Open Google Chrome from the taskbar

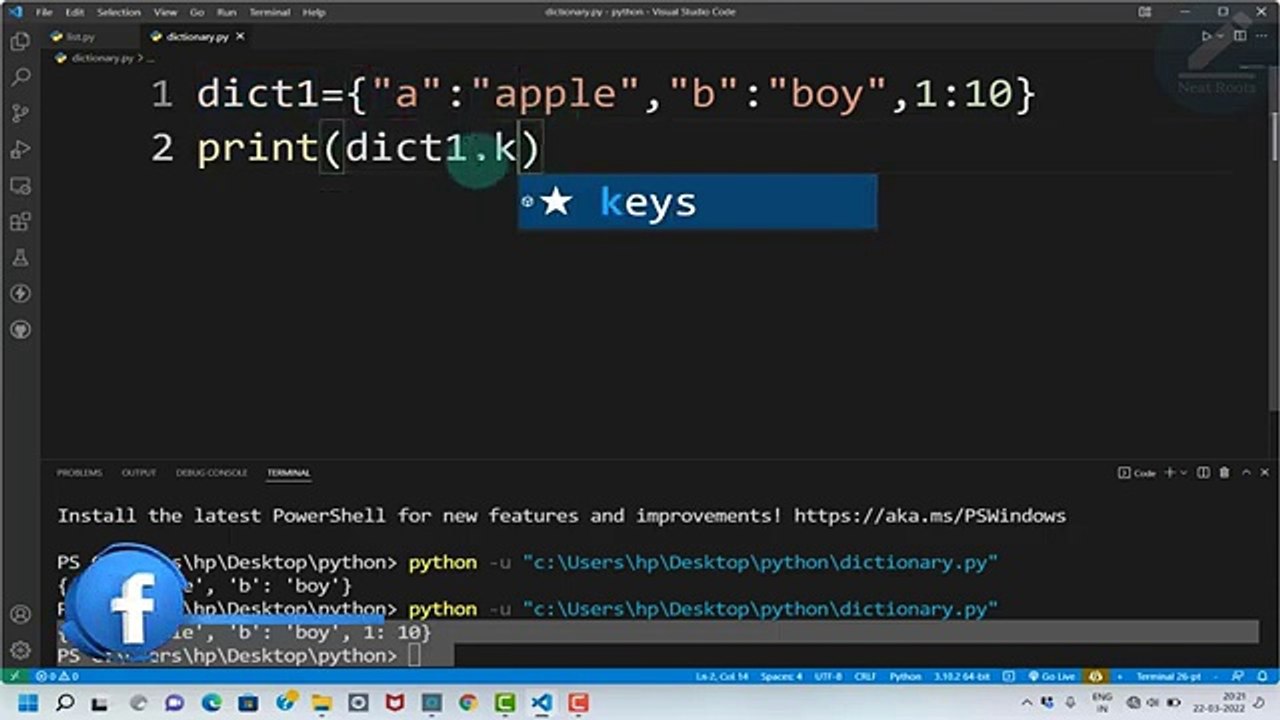tap(469, 703)
